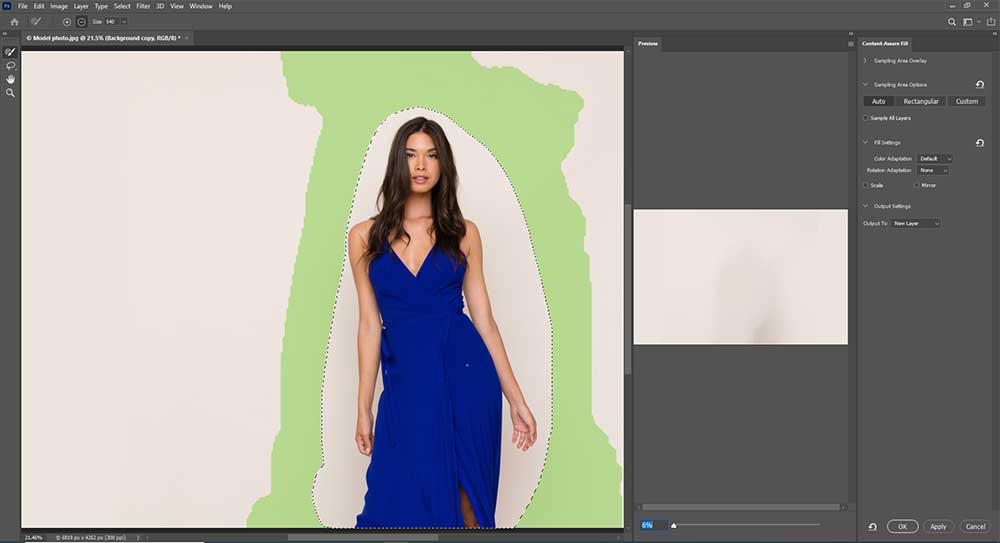Screen dimensions: 1000x543
Task: Select the Sampling Brush tool in toolbar
Action: pos(10,52)
